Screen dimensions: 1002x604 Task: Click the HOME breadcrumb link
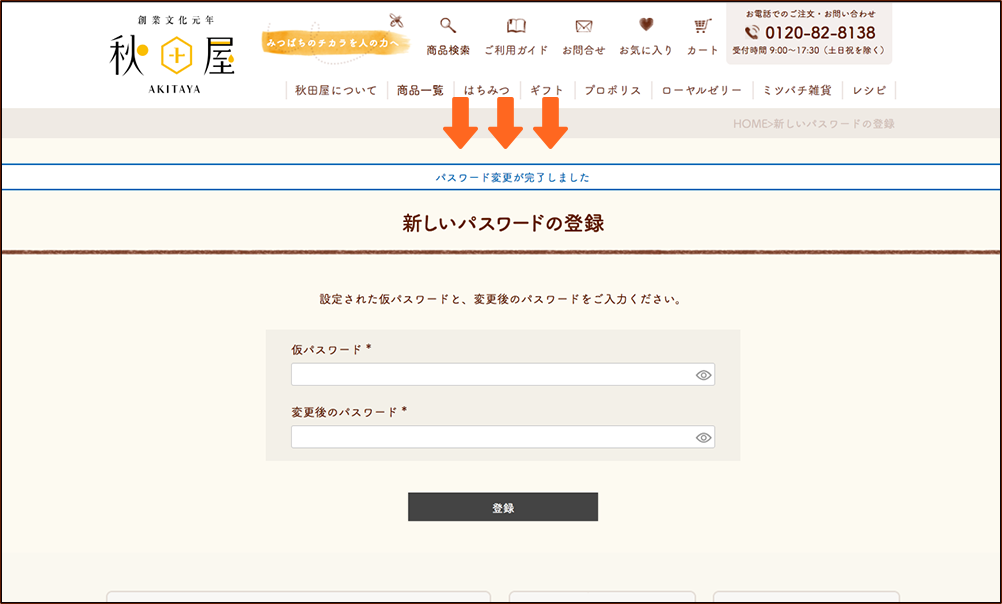tap(749, 124)
